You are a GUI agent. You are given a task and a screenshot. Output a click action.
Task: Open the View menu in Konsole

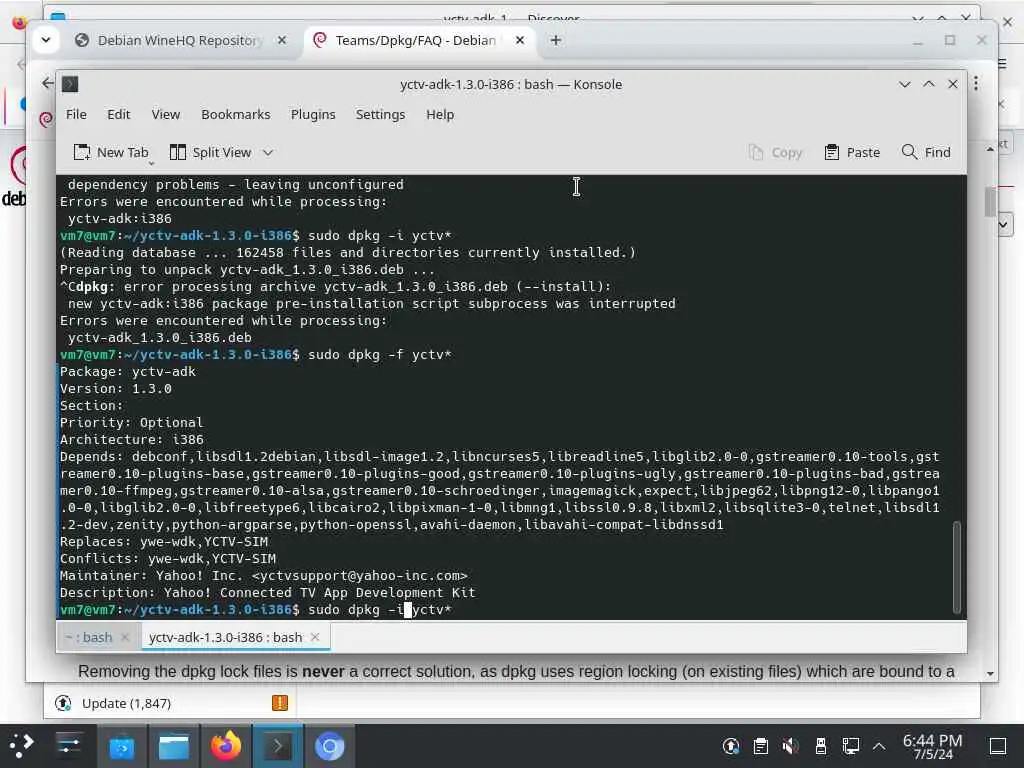click(x=165, y=114)
